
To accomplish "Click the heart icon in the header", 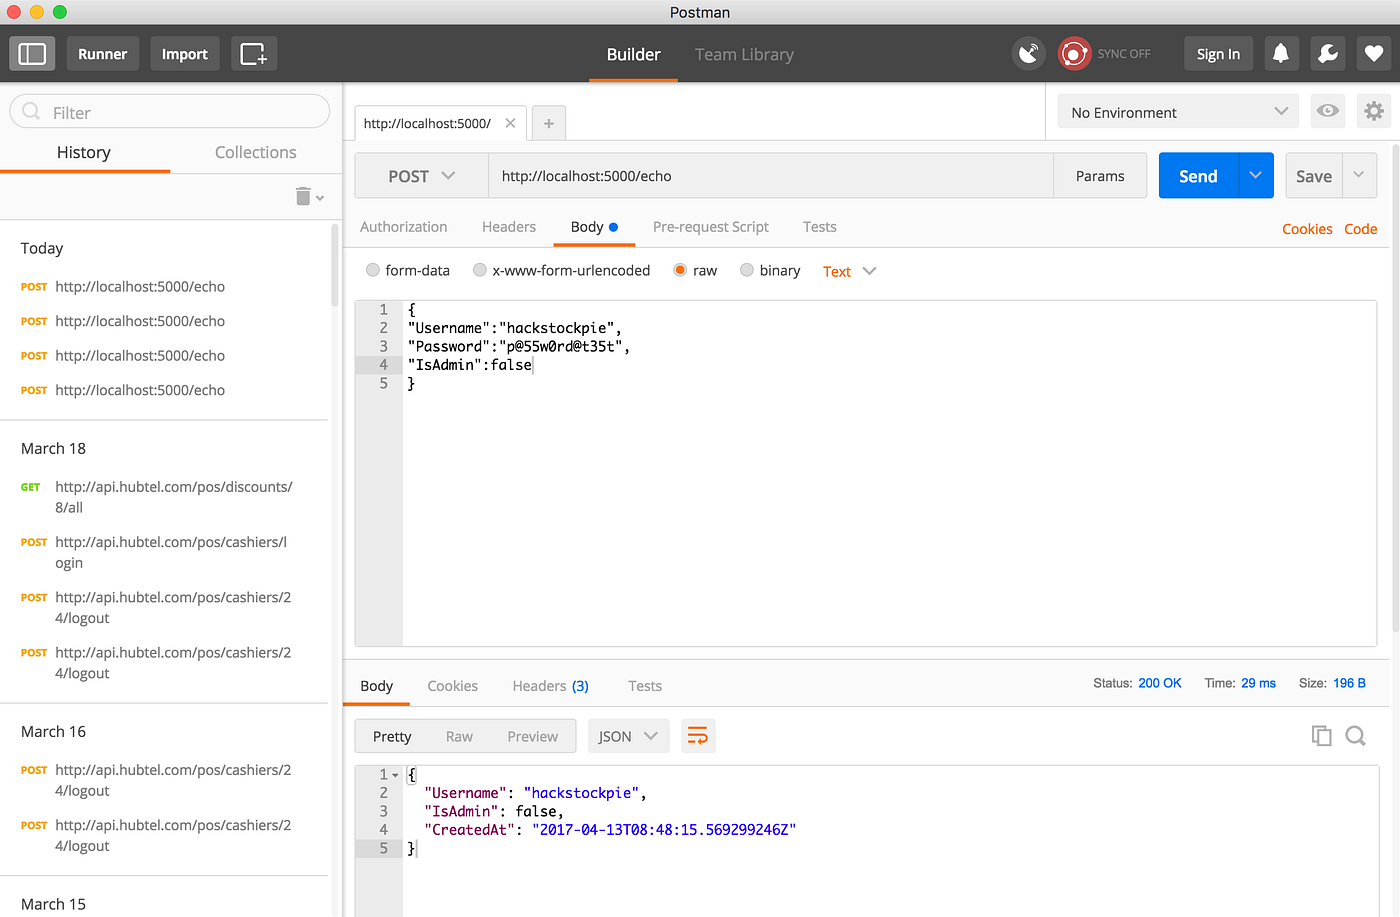I will (x=1374, y=53).
